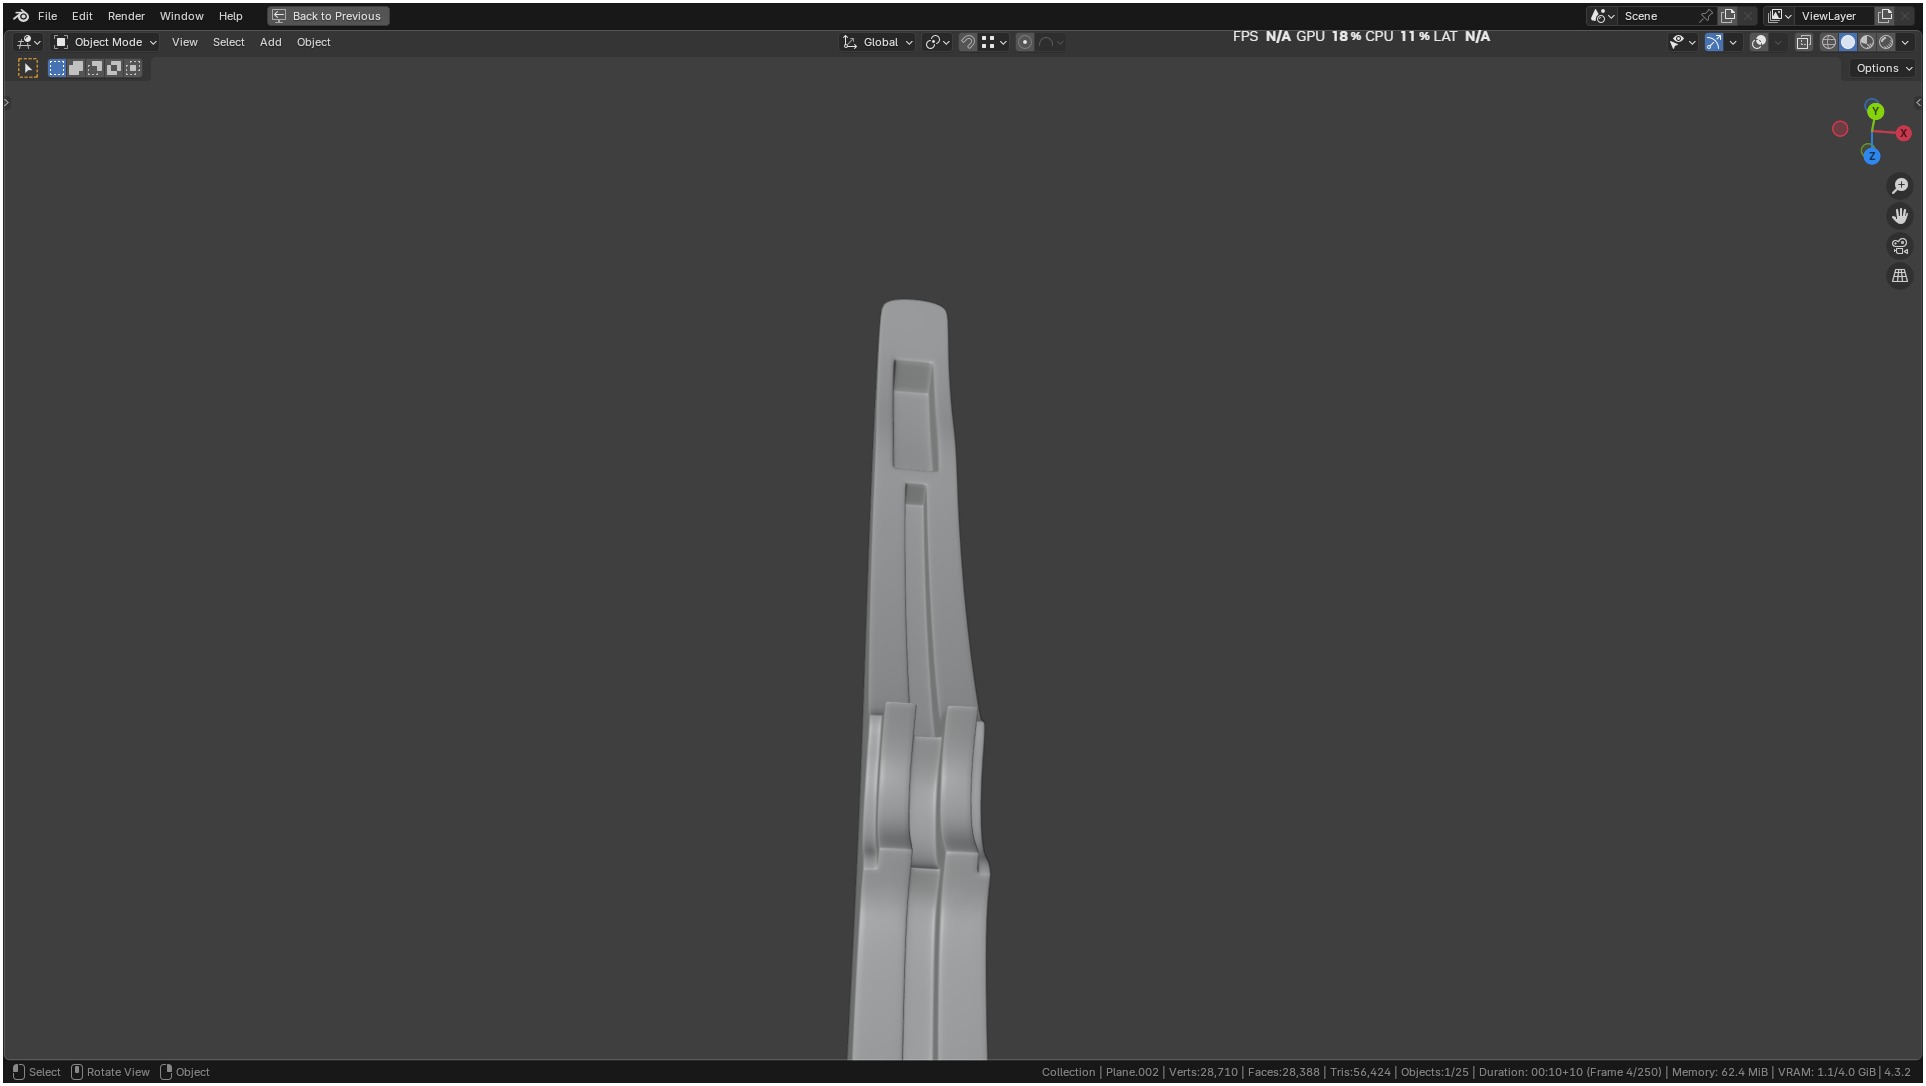
Task: Open the Object Mode dropdown
Action: click(x=105, y=42)
